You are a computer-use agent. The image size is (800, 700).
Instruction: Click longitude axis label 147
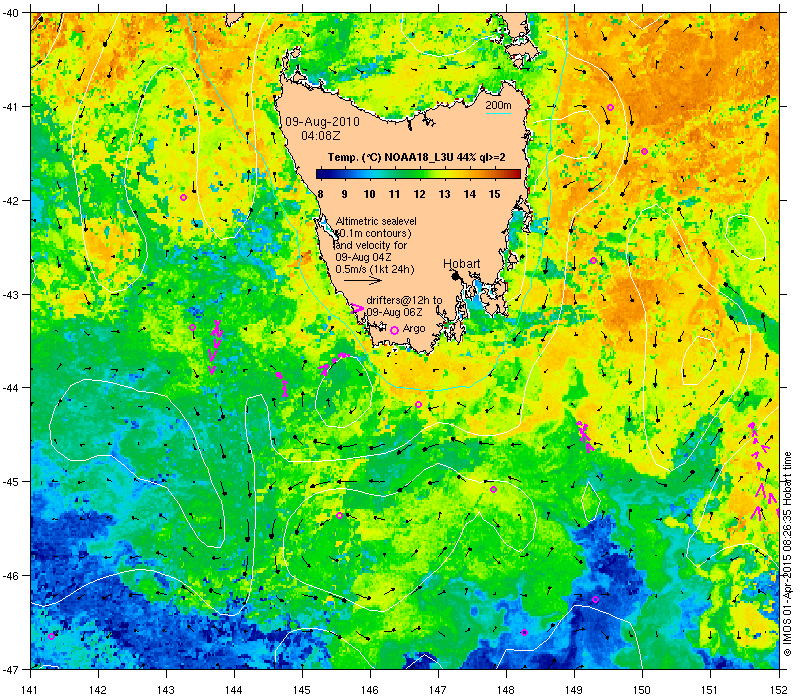(x=438, y=690)
